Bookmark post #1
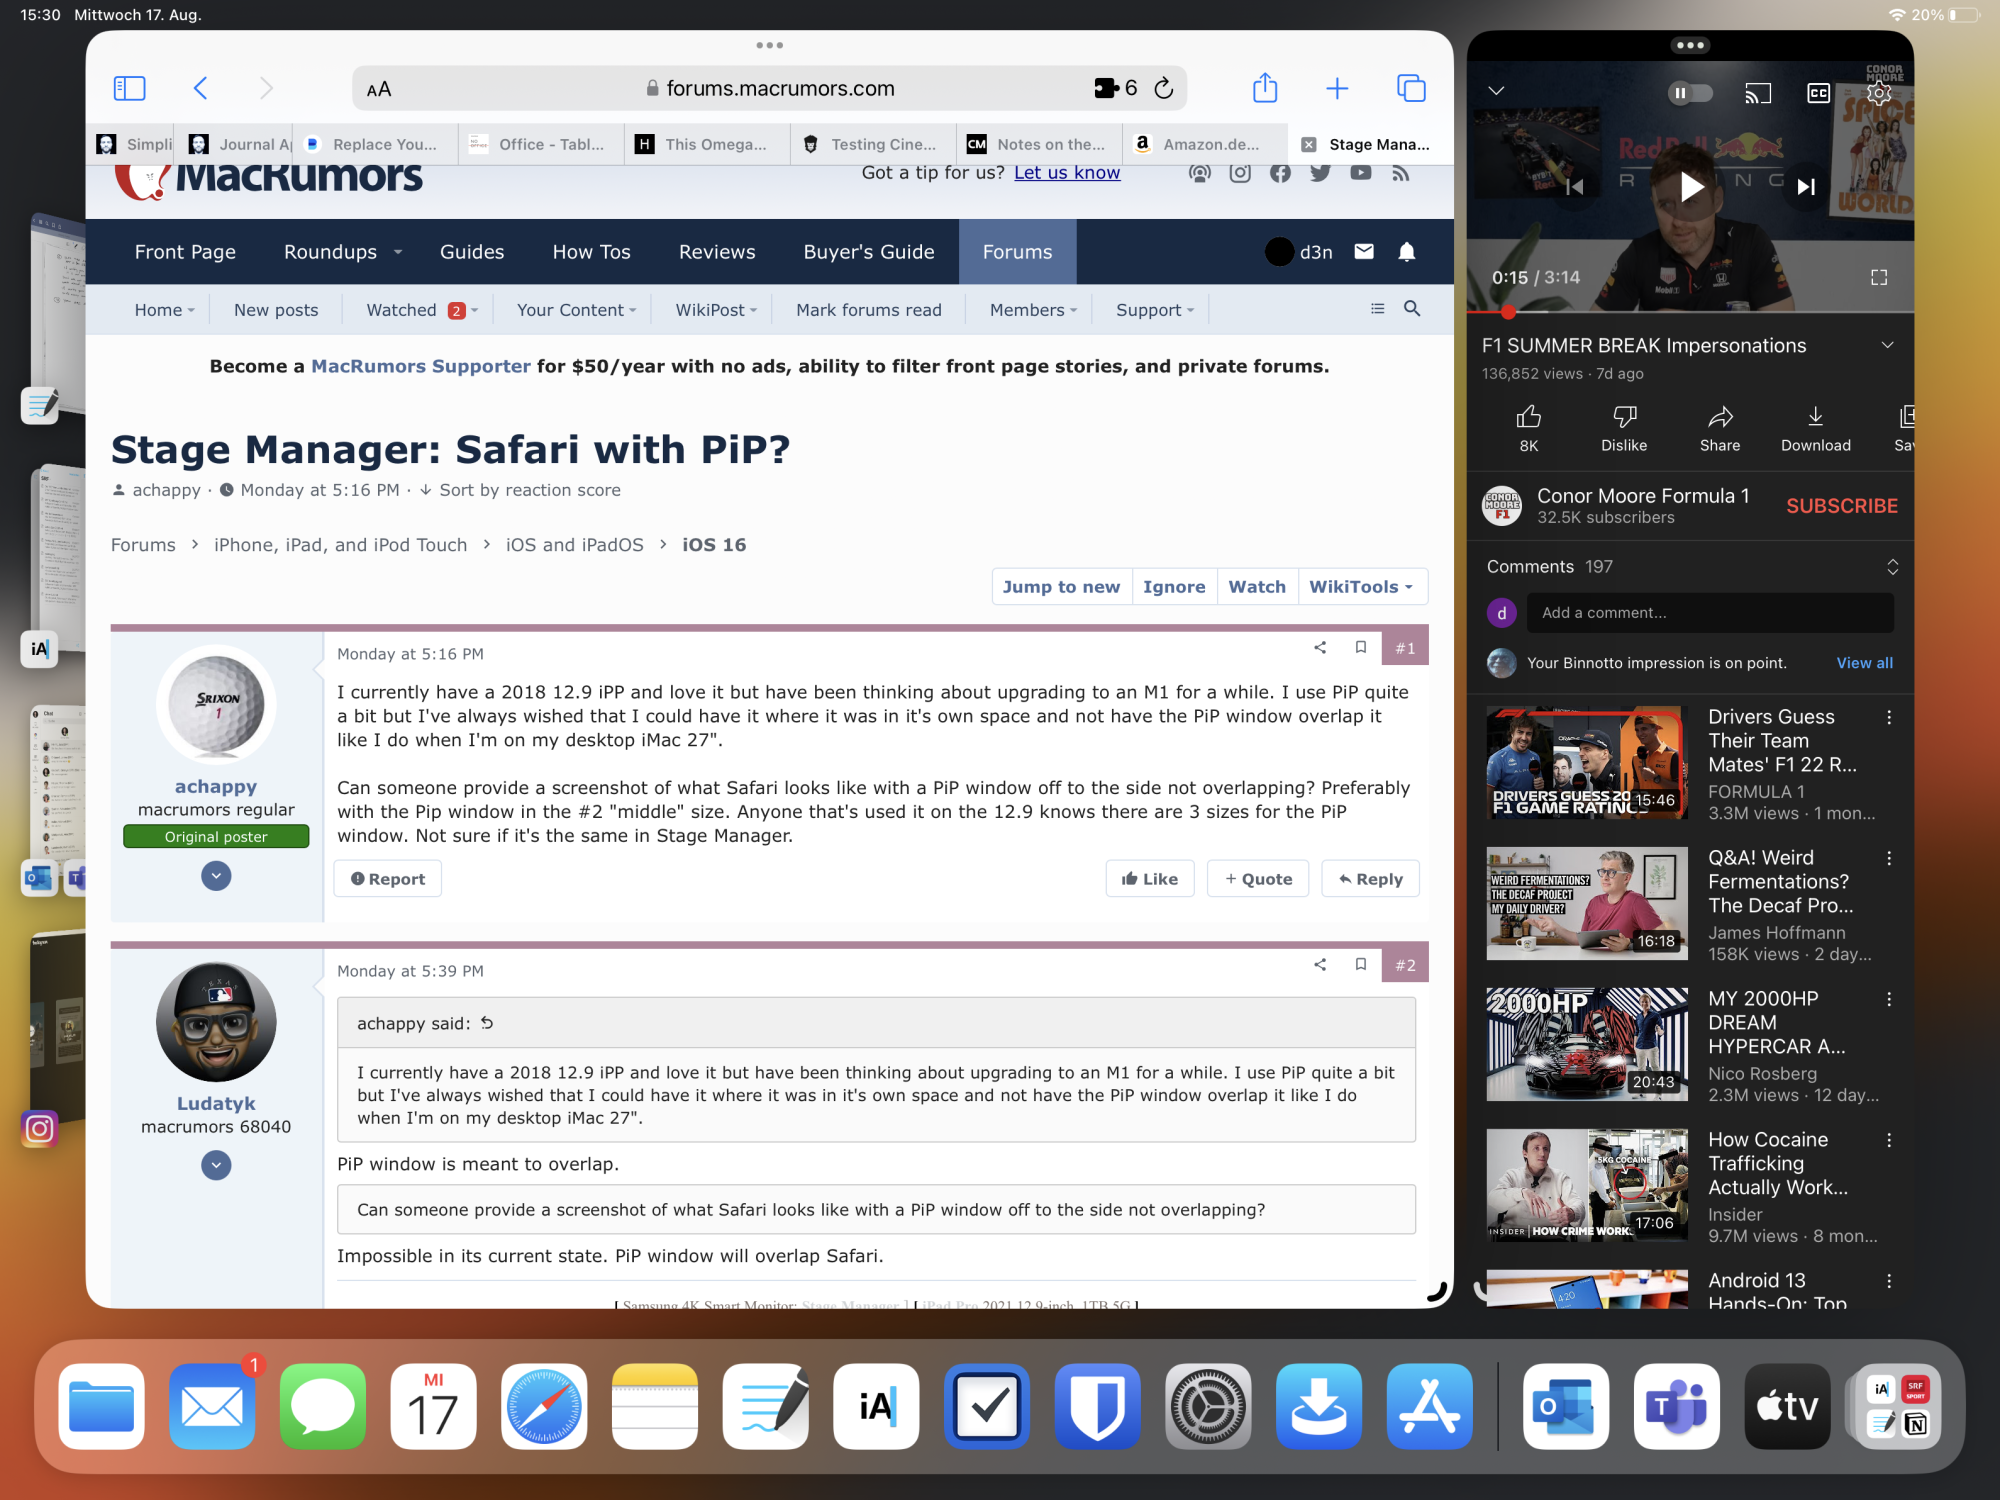Screen dimensions: 2000x1500 (1361, 647)
